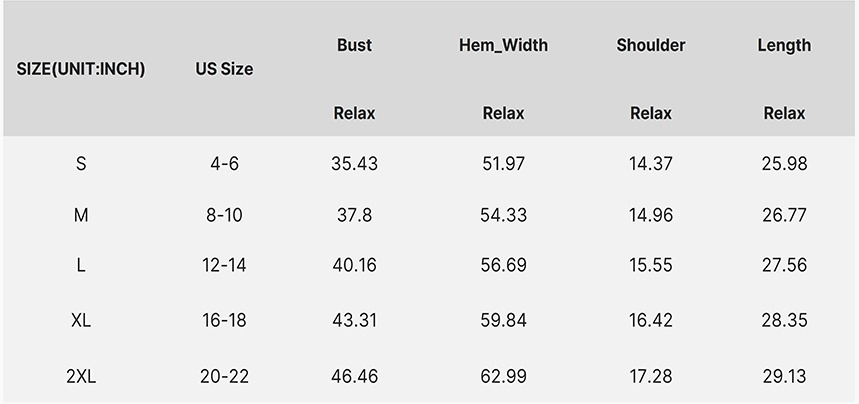859x404 pixels.
Task: Select the XL size row label
Action: click(x=81, y=321)
